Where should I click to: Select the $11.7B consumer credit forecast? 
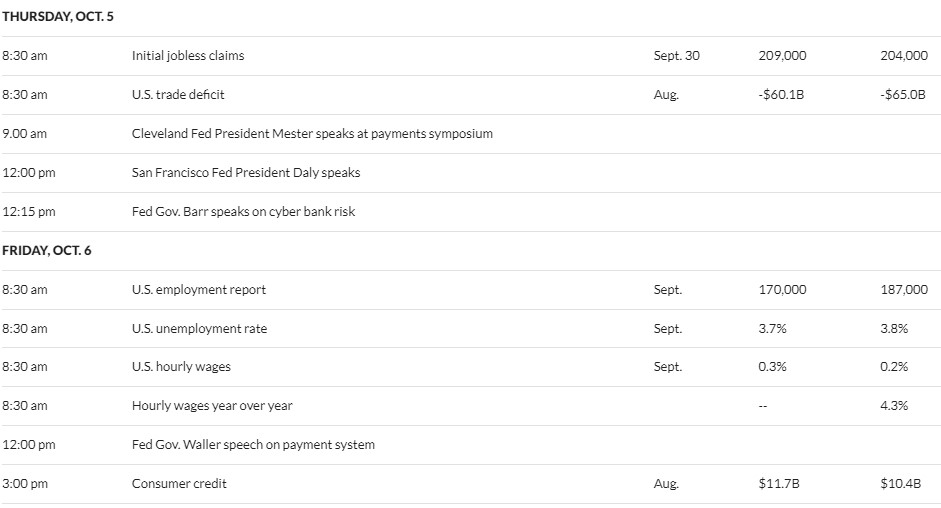[x=778, y=484]
